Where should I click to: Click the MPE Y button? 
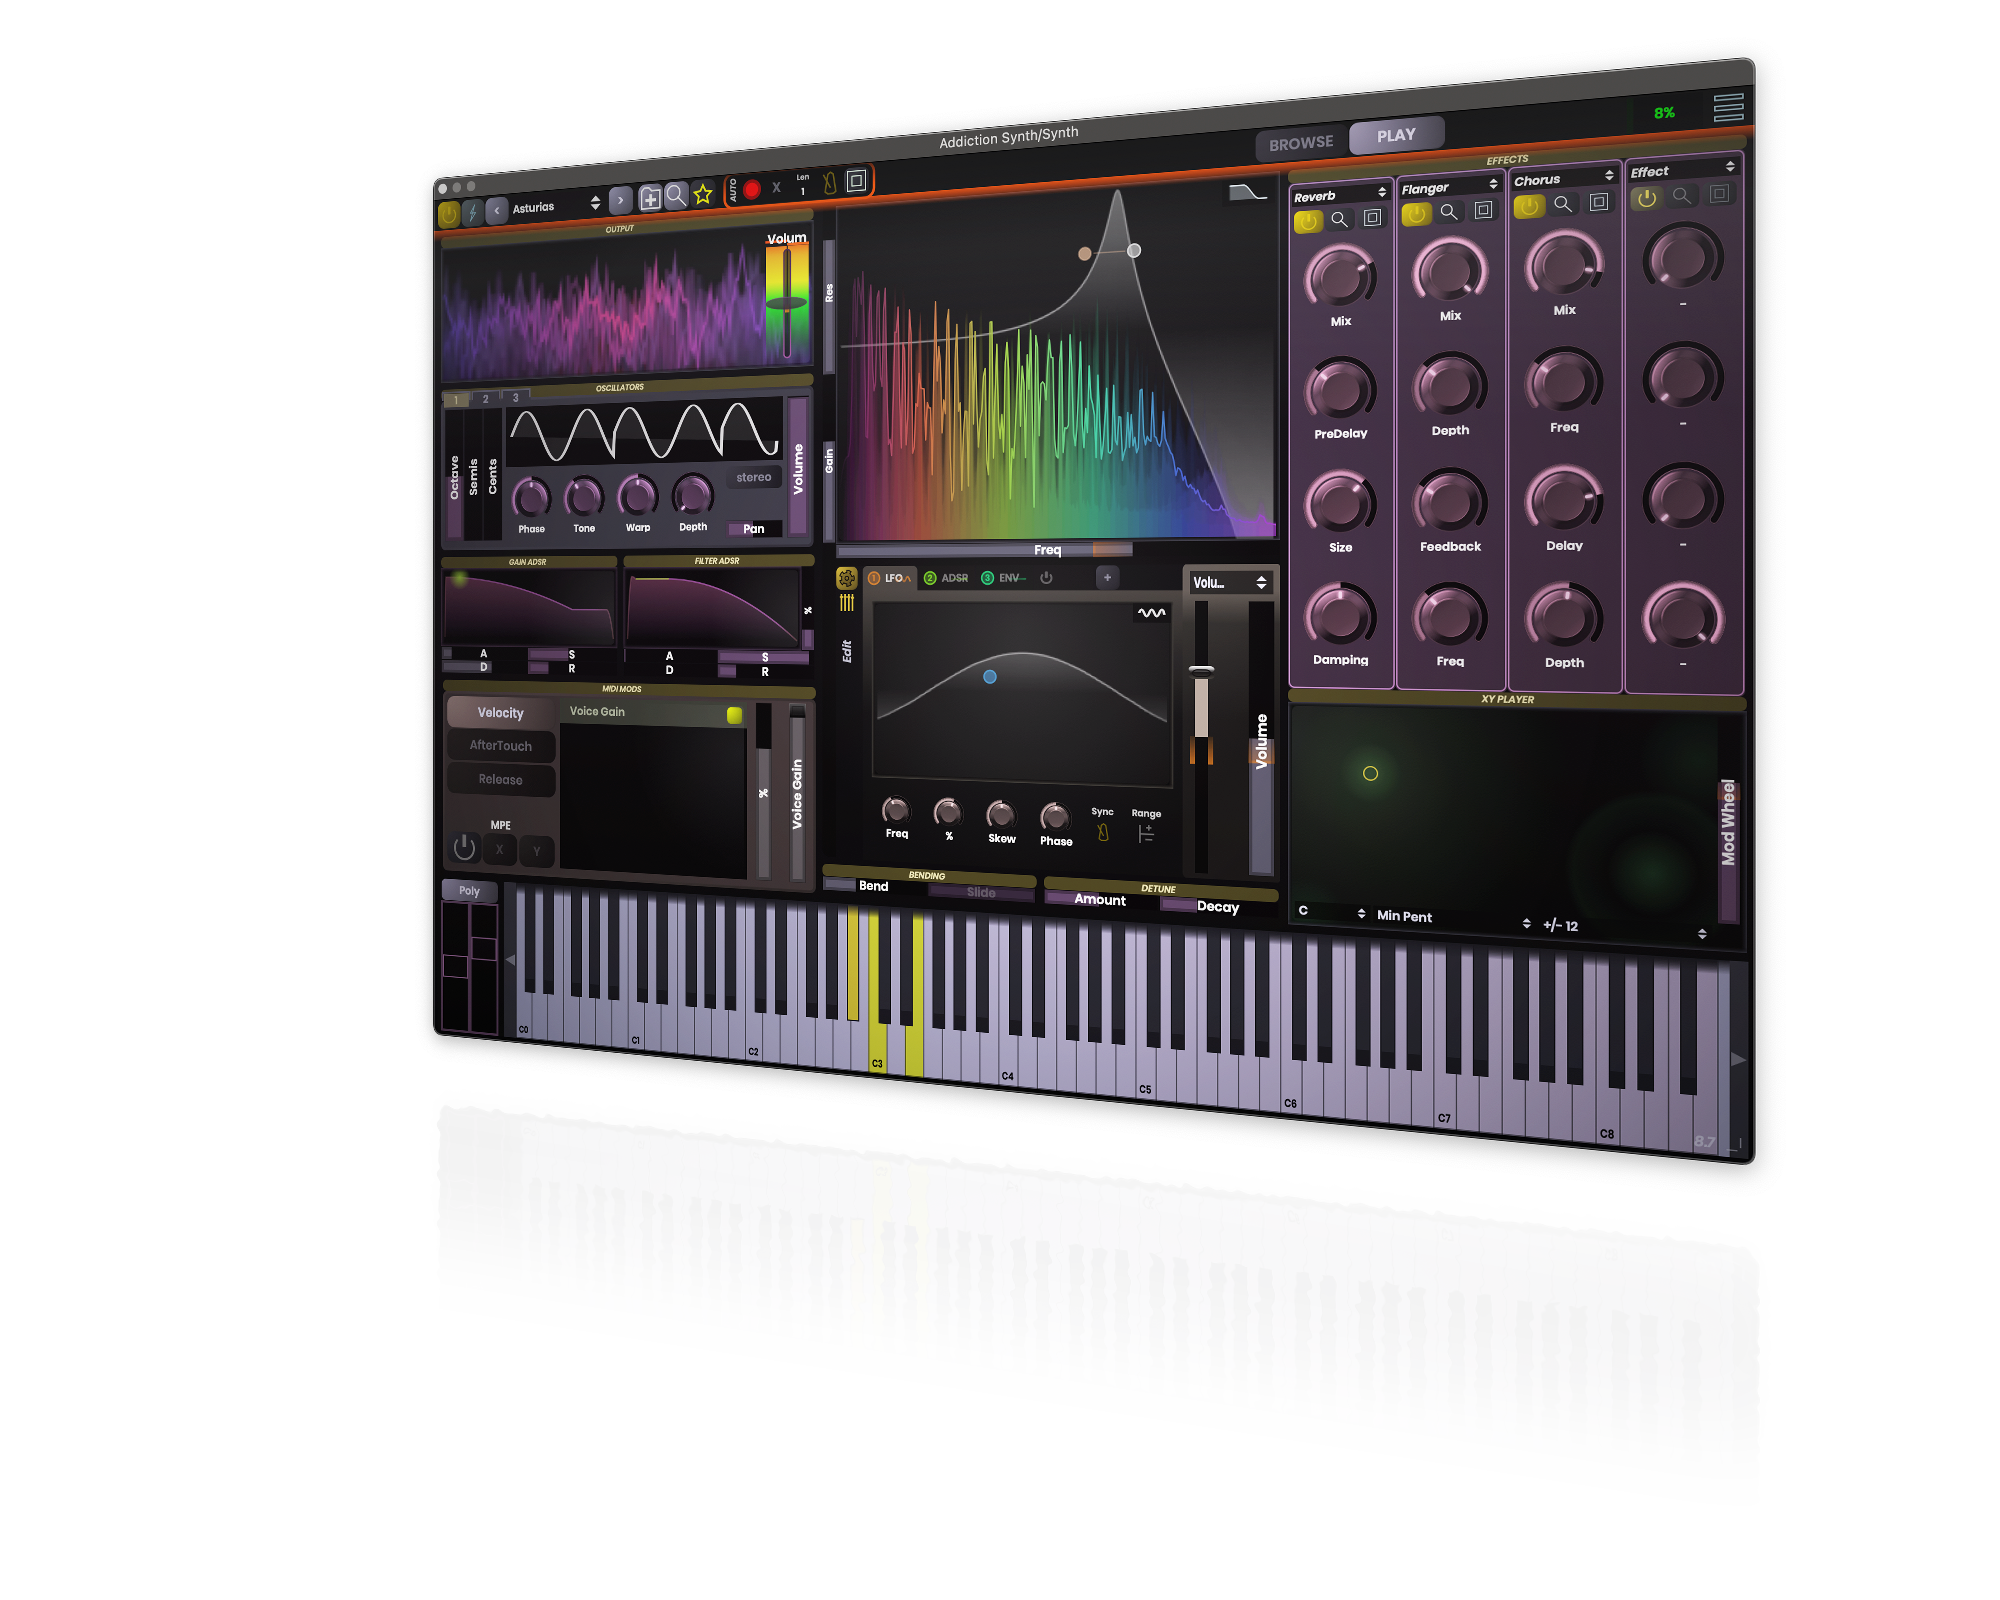536,851
